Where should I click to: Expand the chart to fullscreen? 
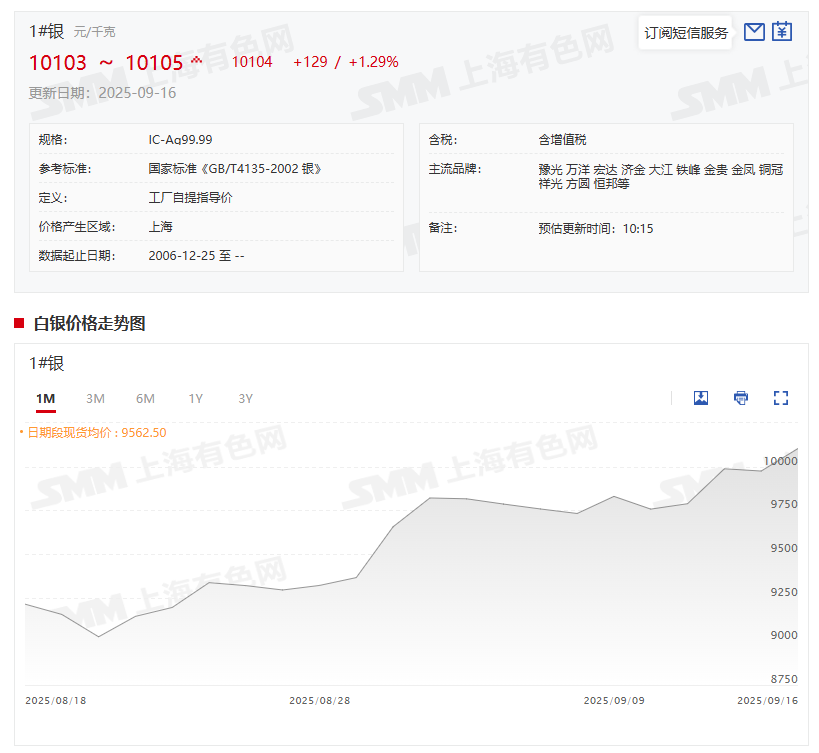point(781,398)
